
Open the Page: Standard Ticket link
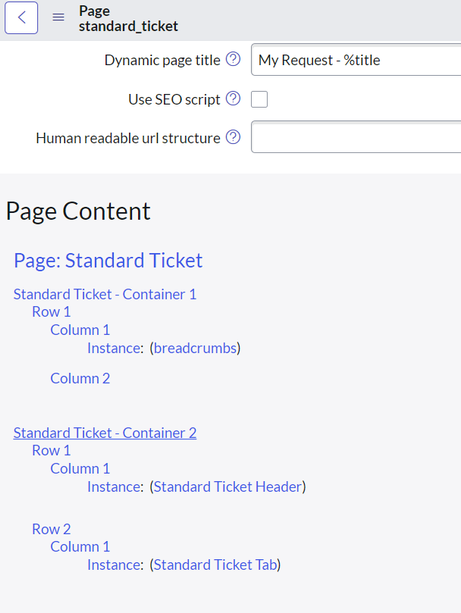pos(108,260)
